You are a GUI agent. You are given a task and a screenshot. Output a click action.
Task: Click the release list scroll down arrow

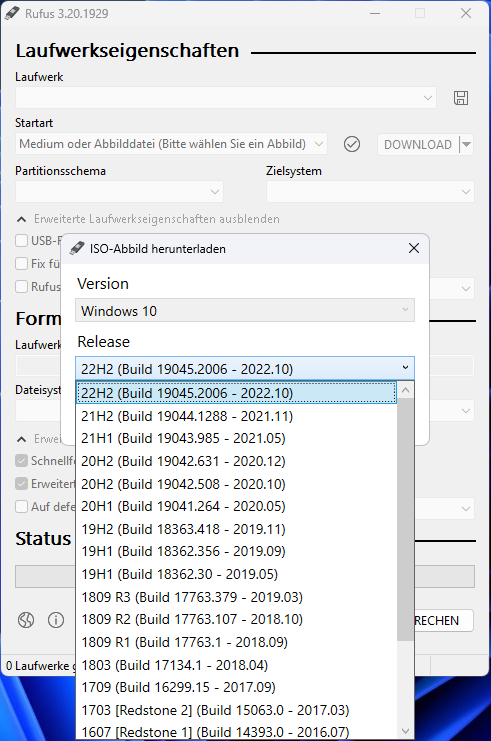tap(405, 730)
